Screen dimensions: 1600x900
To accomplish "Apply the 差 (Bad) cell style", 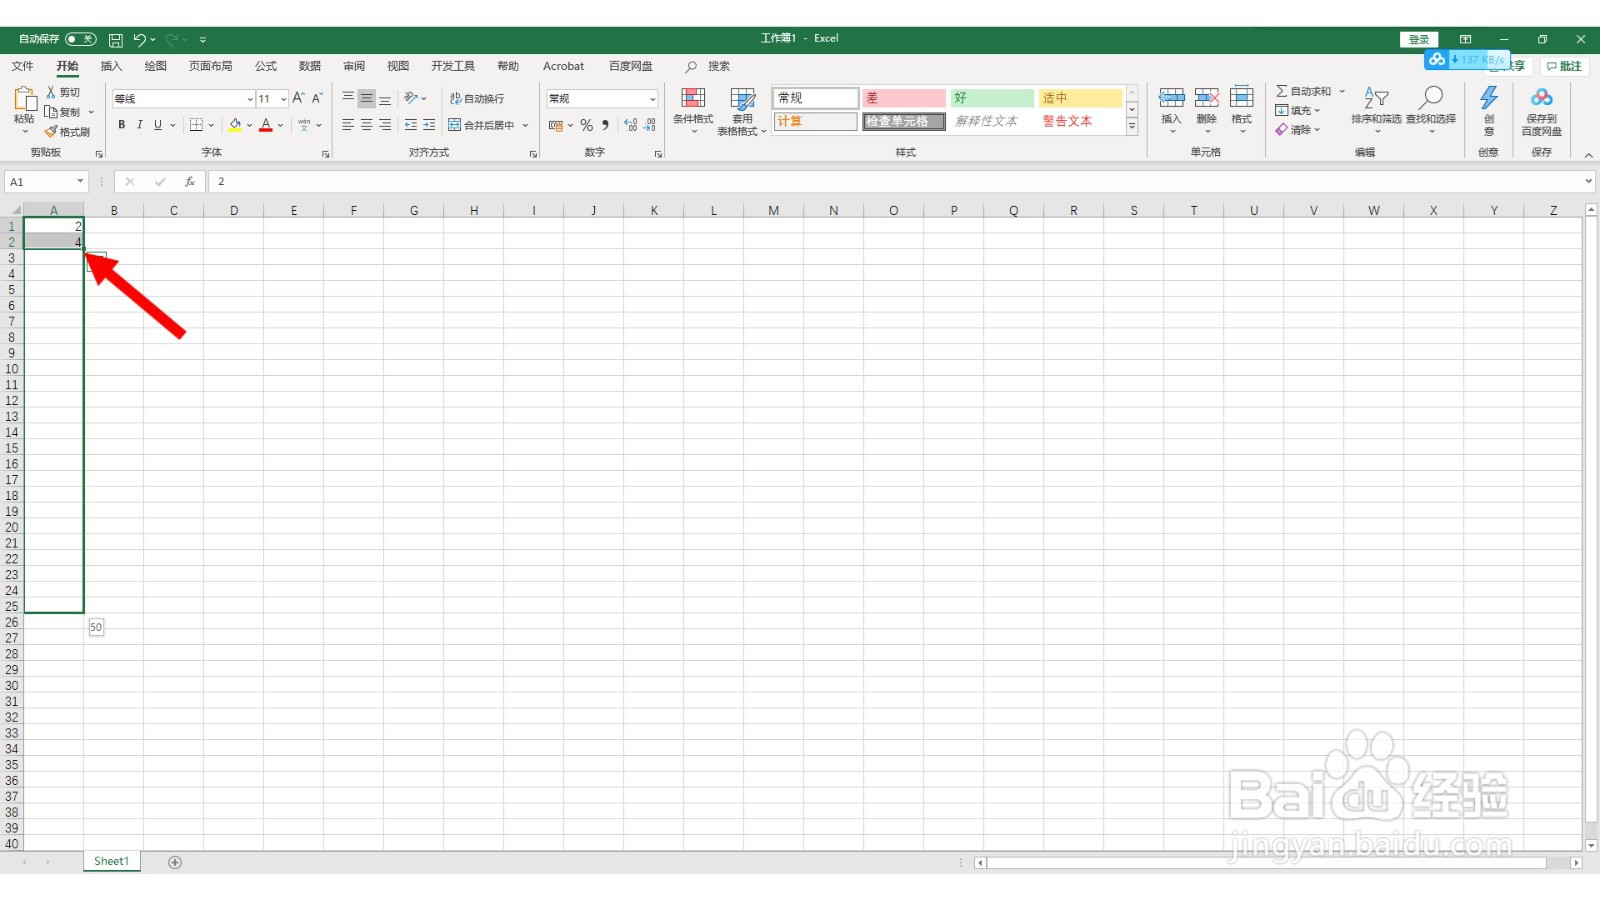I will [x=904, y=98].
